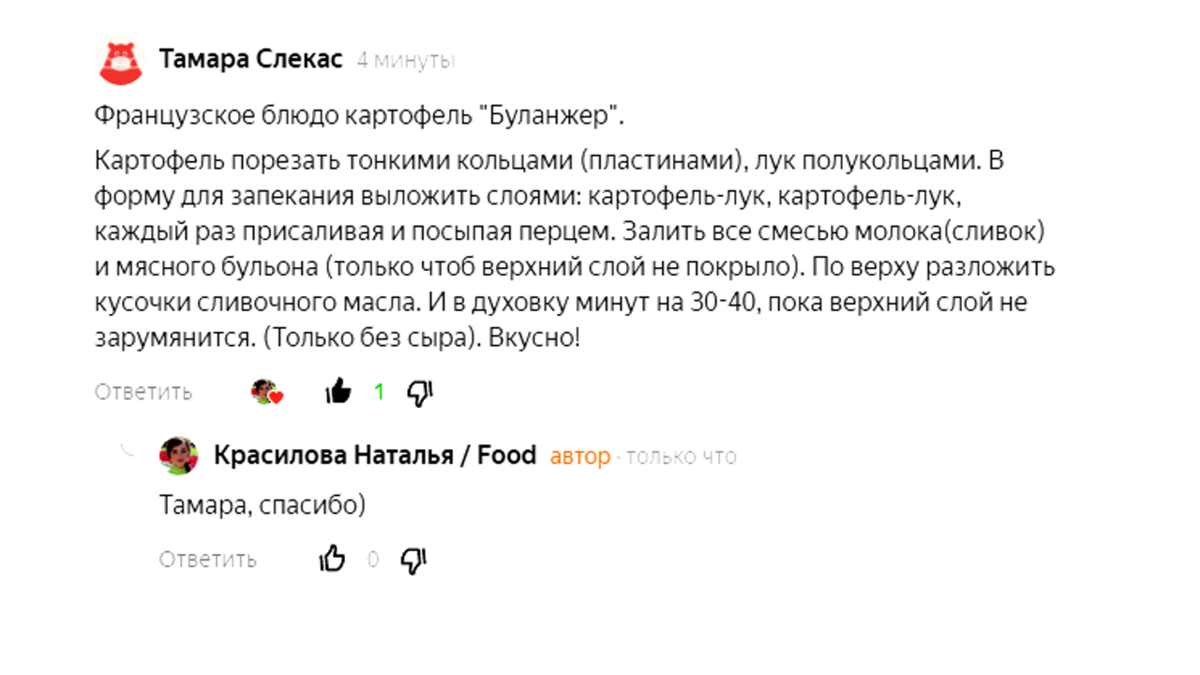Click the like count on Тамара's comment
Image resolution: width=1200 pixels, height=675 pixels.
pyautogui.click(x=379, y=392)
